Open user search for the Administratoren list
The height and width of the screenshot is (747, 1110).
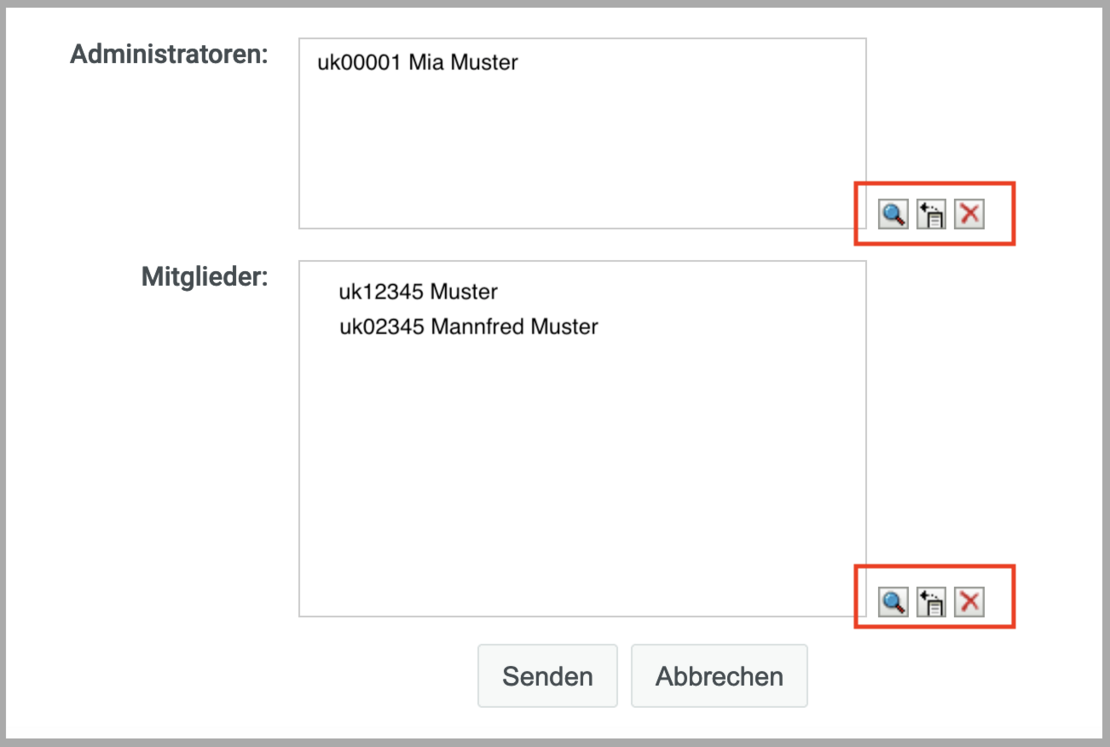click(892, 214)
